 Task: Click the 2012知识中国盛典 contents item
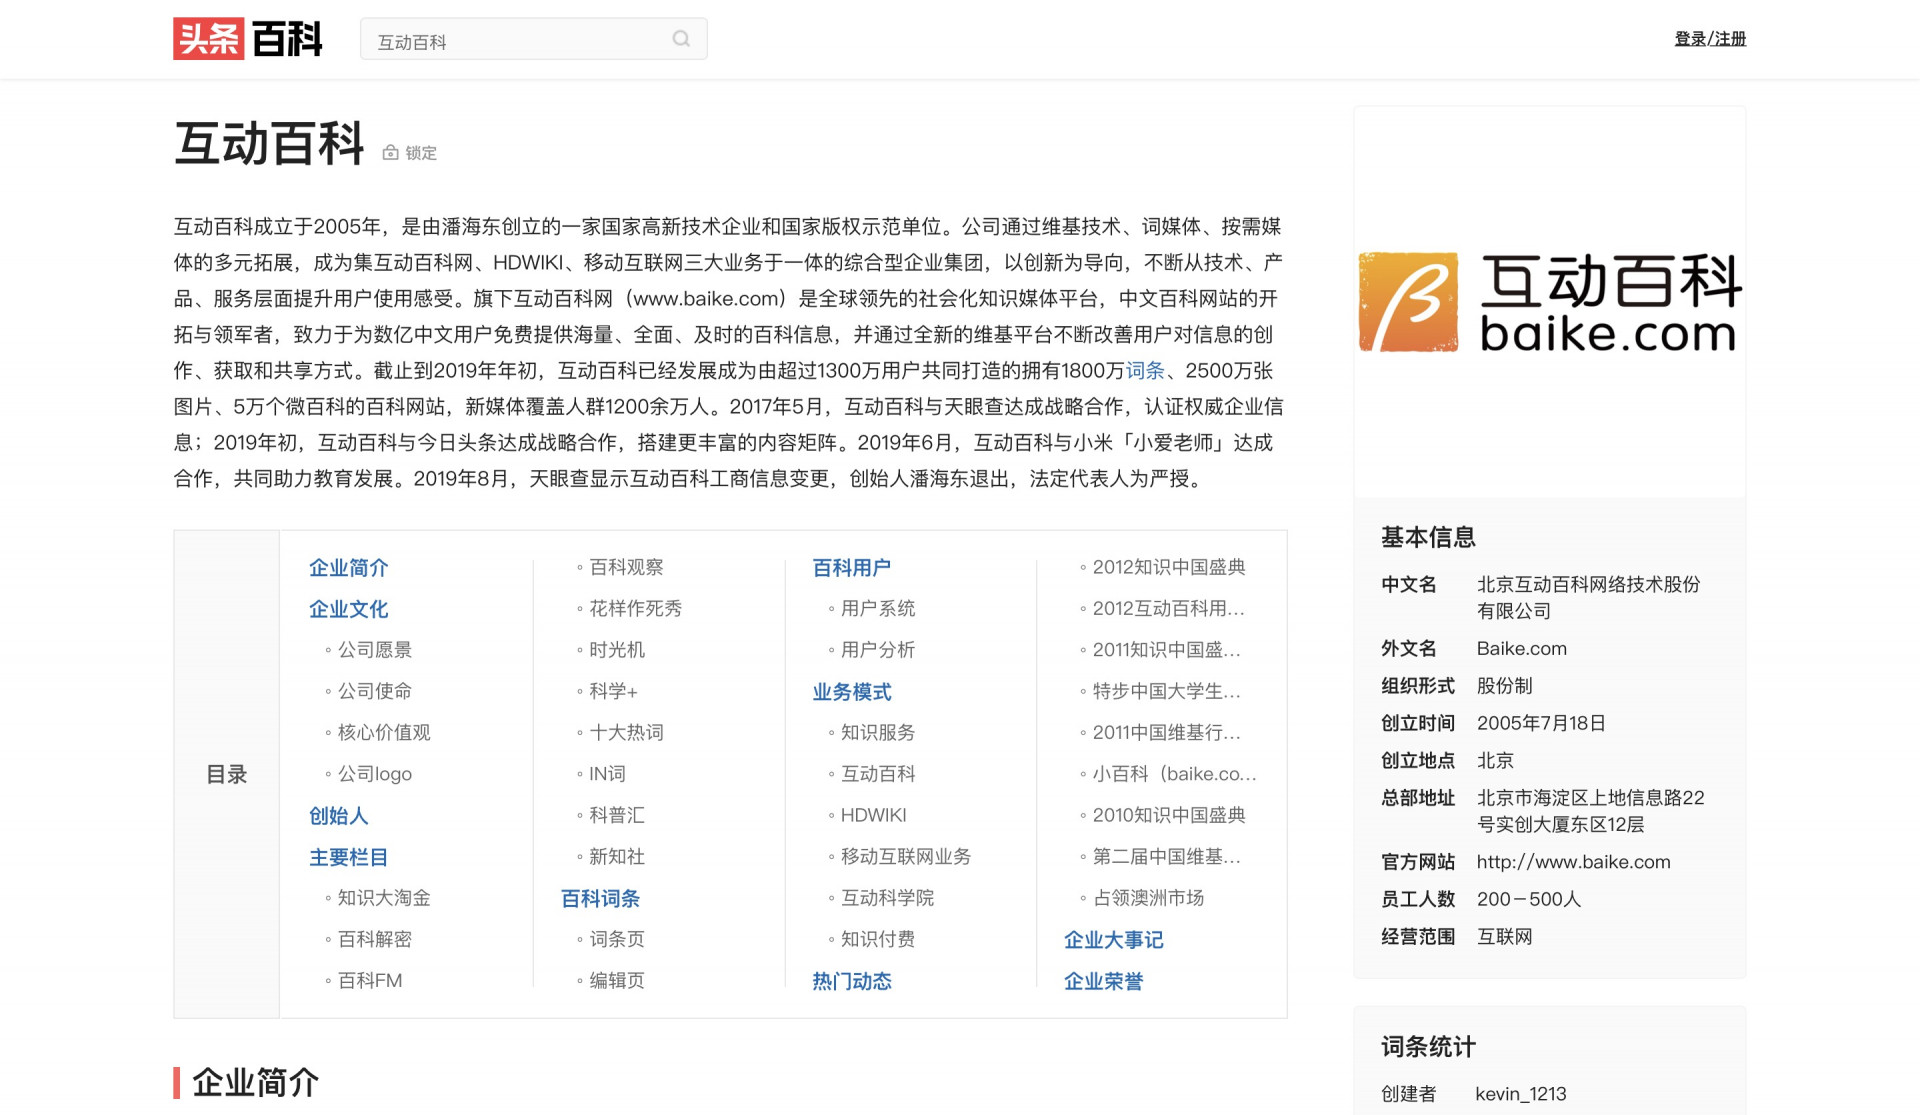(1168, 567)
